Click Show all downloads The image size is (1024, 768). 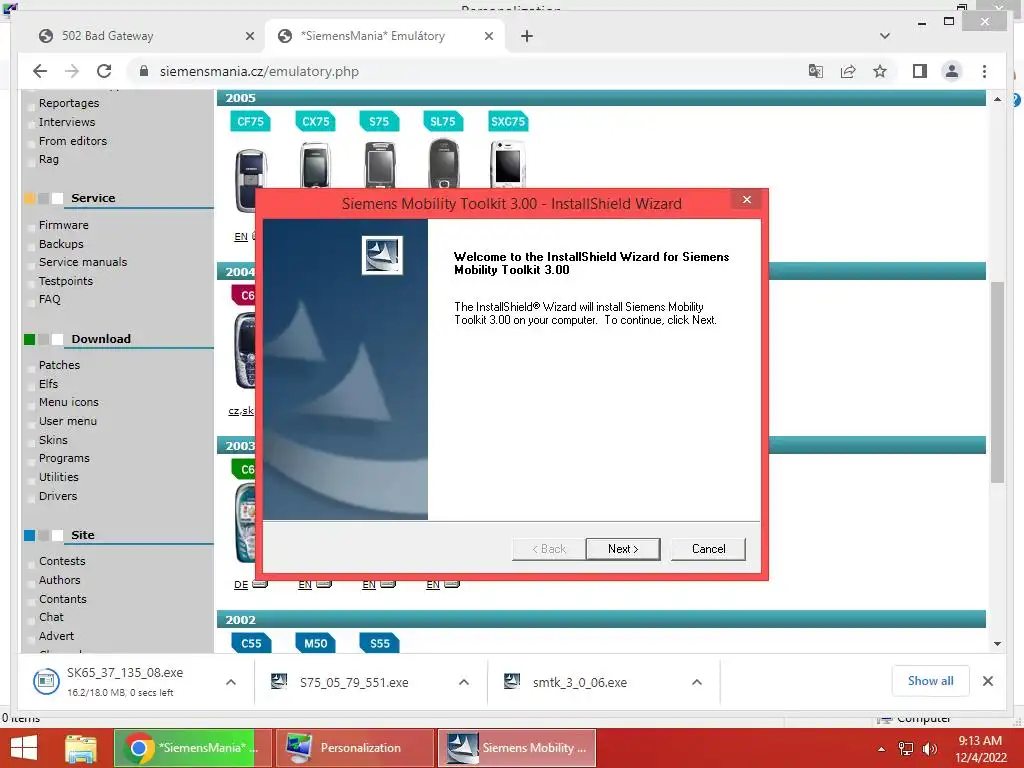tap(930, 681)
